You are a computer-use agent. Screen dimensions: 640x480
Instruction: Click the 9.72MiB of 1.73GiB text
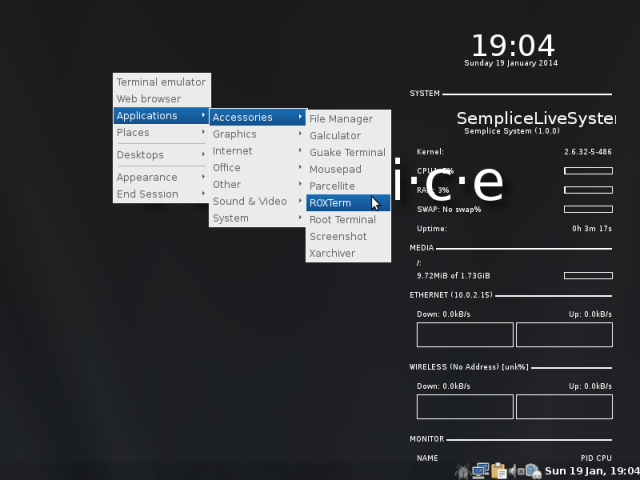(453, 276)
